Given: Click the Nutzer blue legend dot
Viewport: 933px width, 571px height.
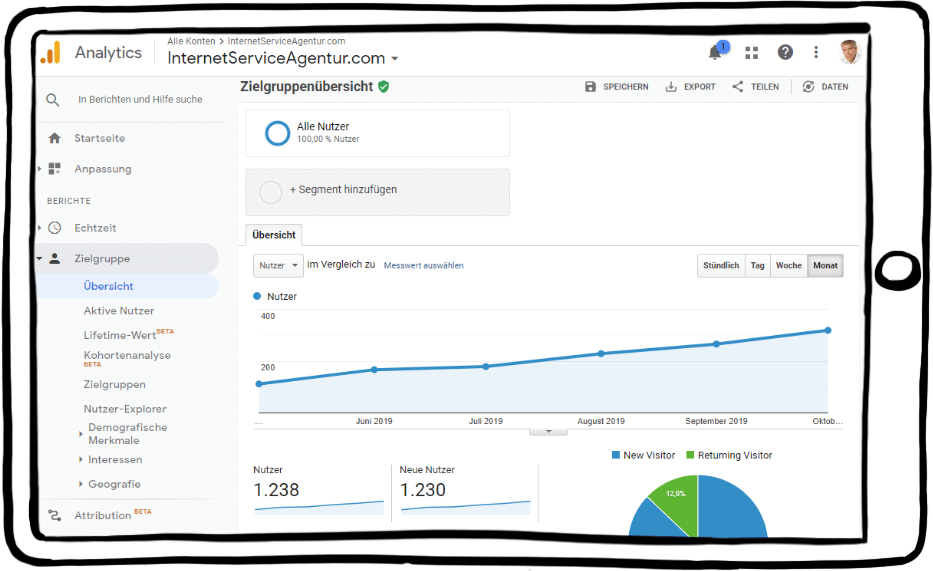Looking at the screenshot, I should 257,296.
